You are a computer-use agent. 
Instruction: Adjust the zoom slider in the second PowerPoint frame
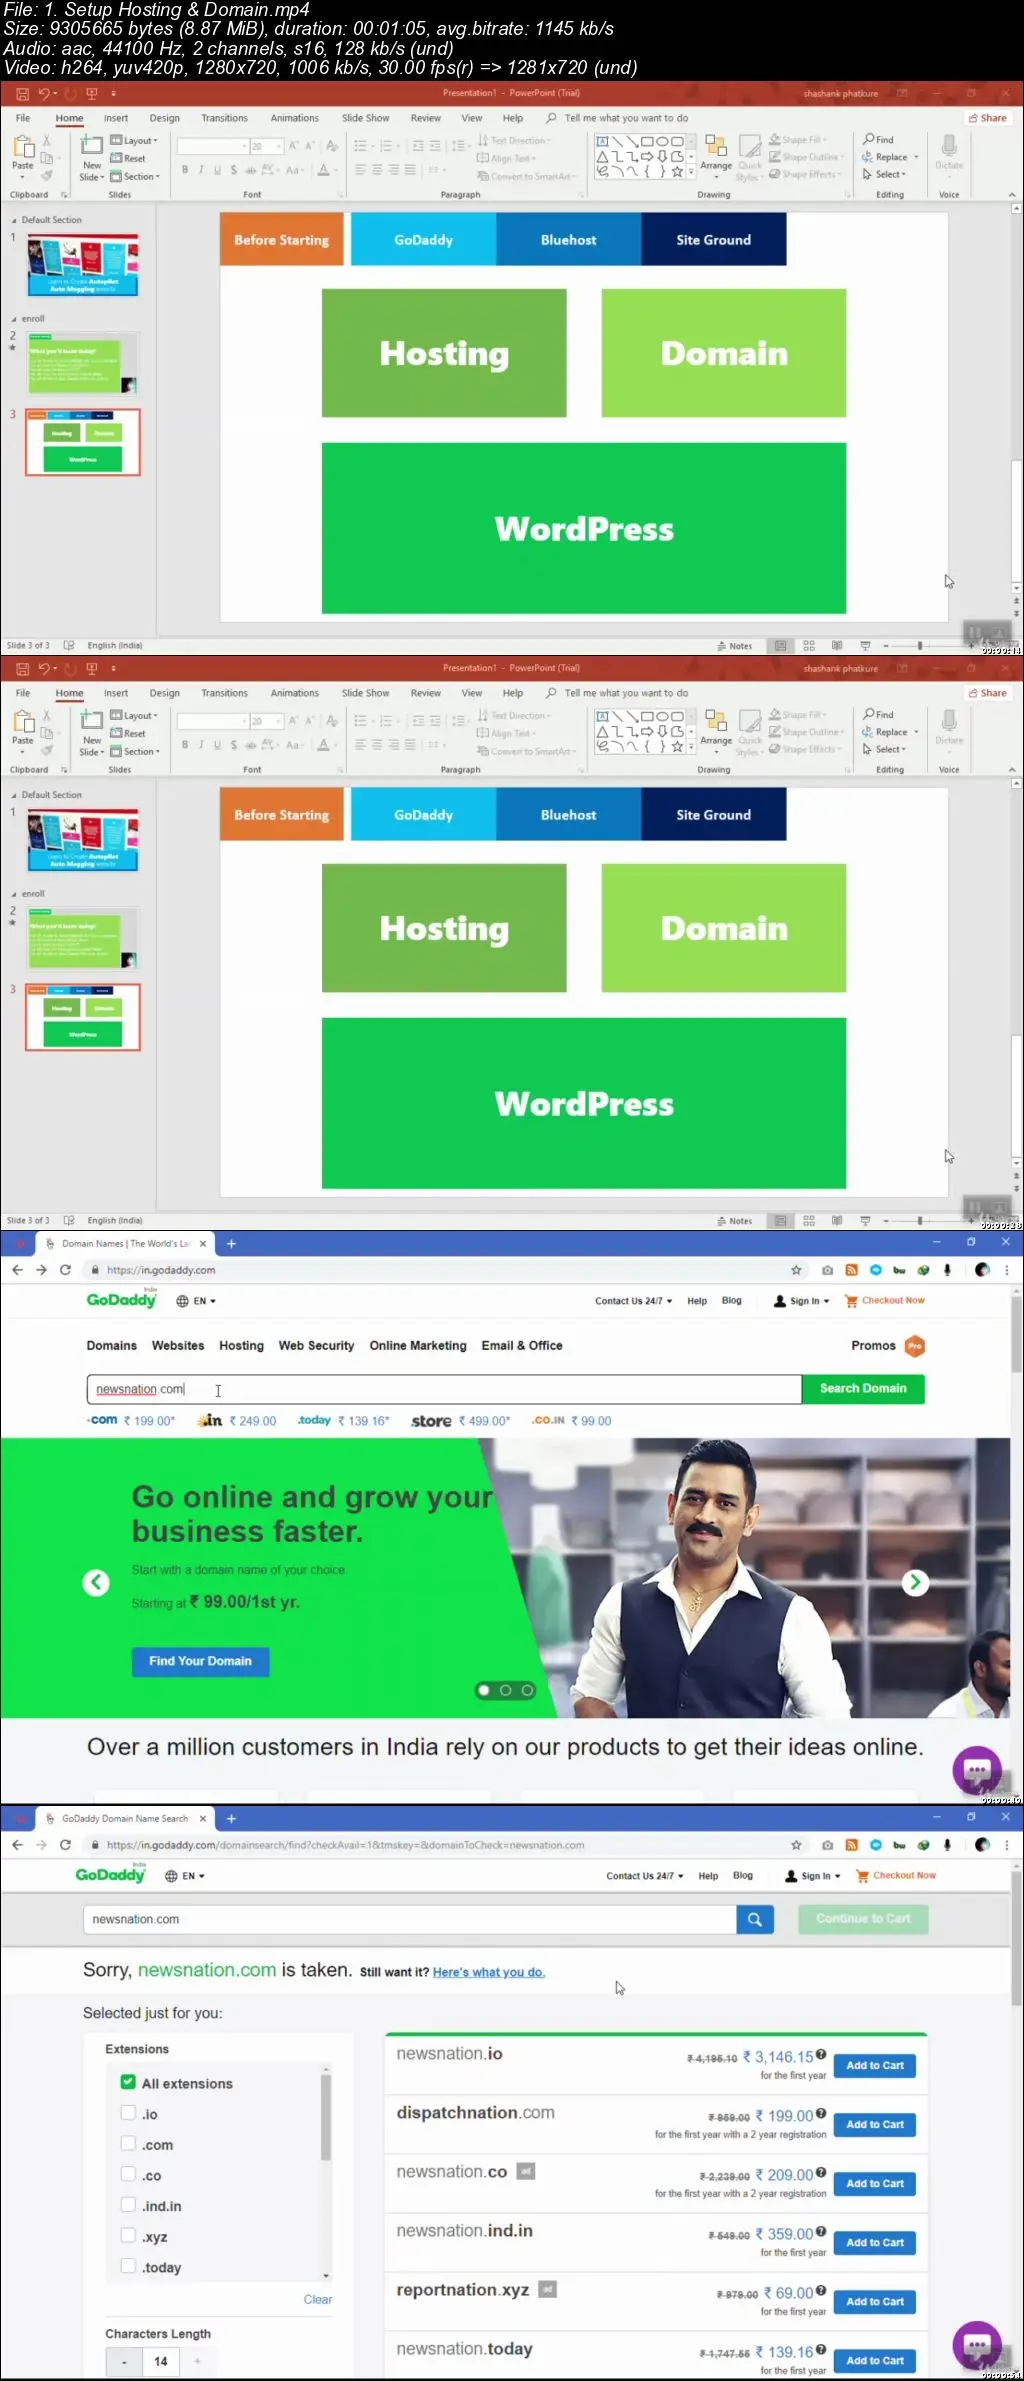pyautogui.click(x=920, y=1221)
